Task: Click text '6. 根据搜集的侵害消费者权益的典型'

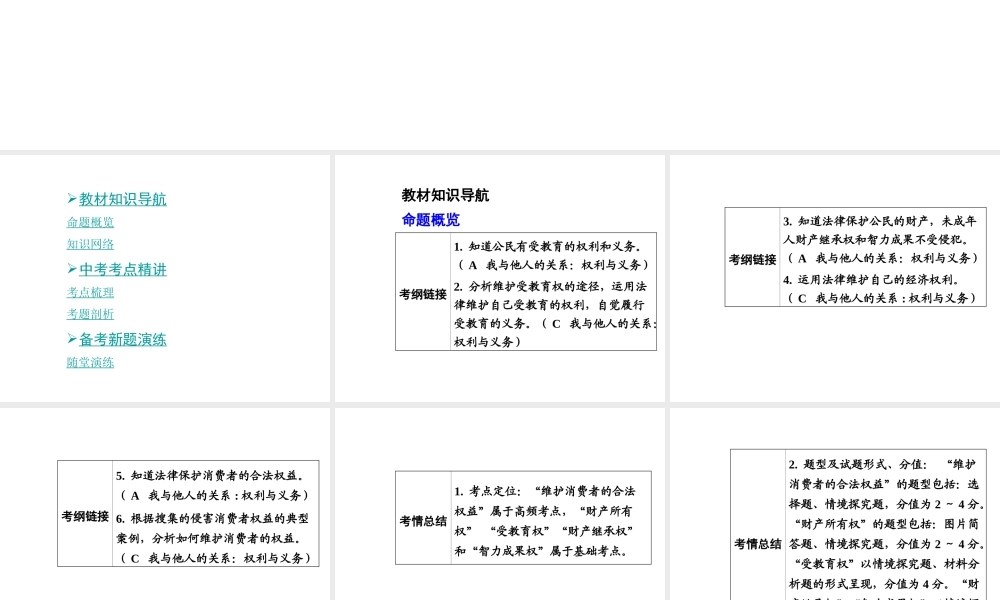Action: [212, 518]
